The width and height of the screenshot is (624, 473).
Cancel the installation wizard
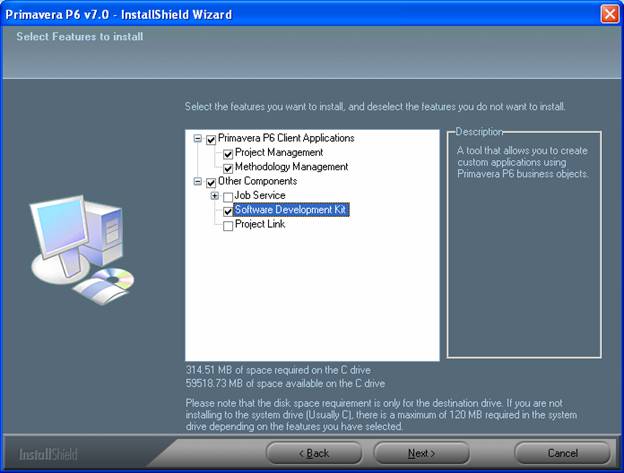tap(562, 453)
